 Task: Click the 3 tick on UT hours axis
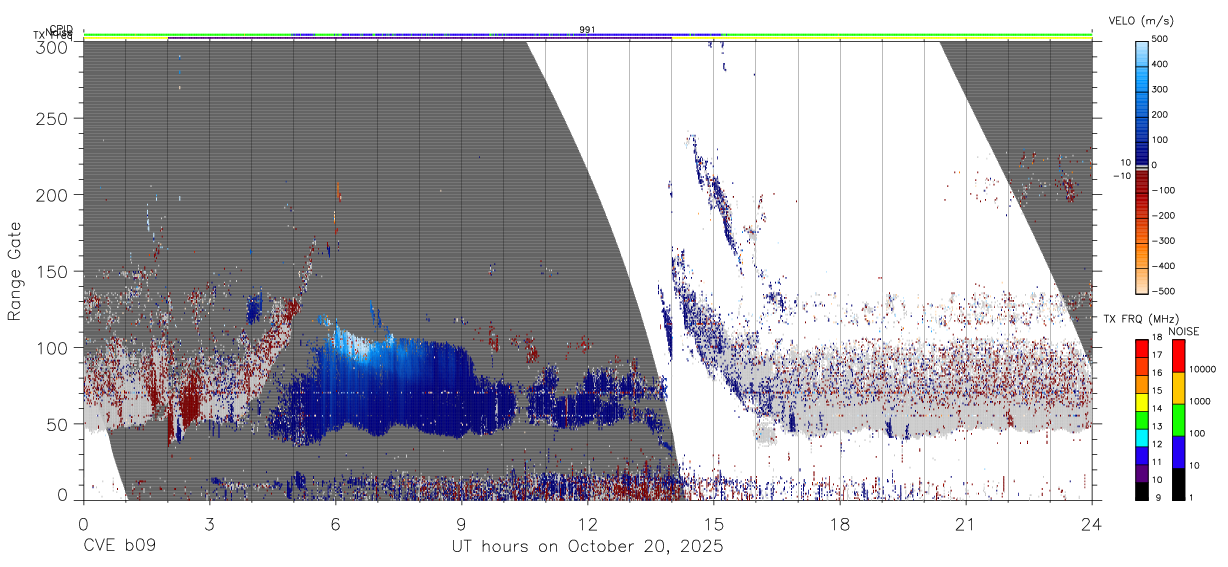(x=209, y=523)
